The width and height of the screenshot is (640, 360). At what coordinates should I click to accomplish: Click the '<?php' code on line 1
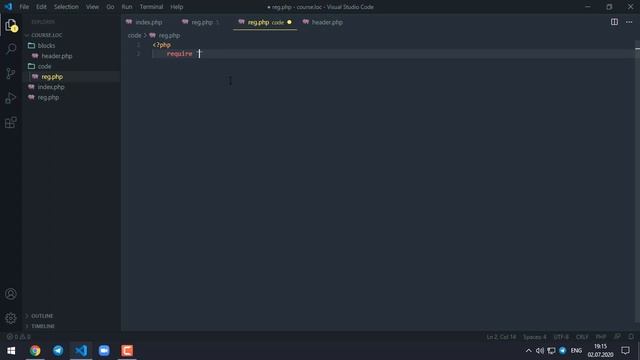coord(162,45)
